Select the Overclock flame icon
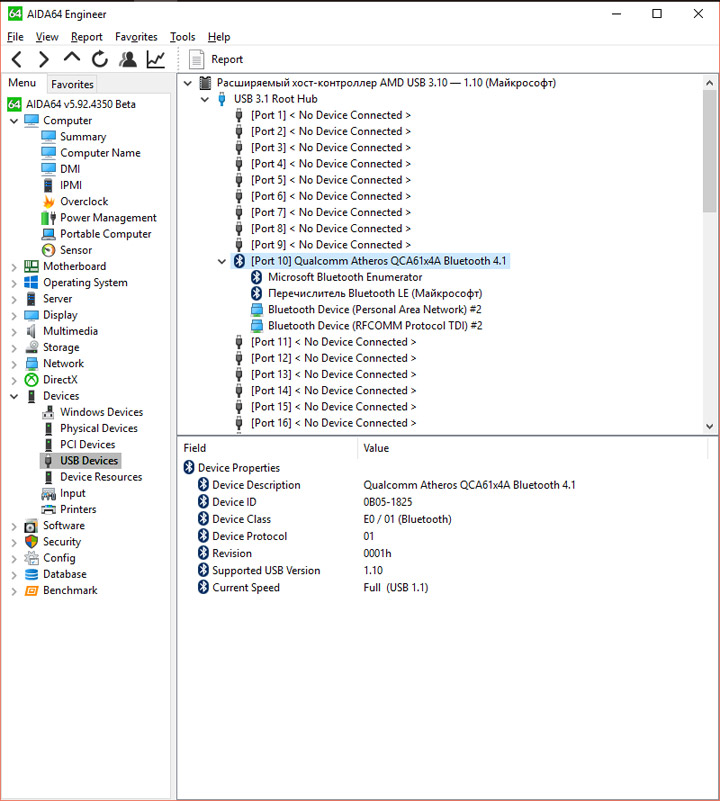Image resolution: width=720 pixels, height=801 pixels. (49, 202)
